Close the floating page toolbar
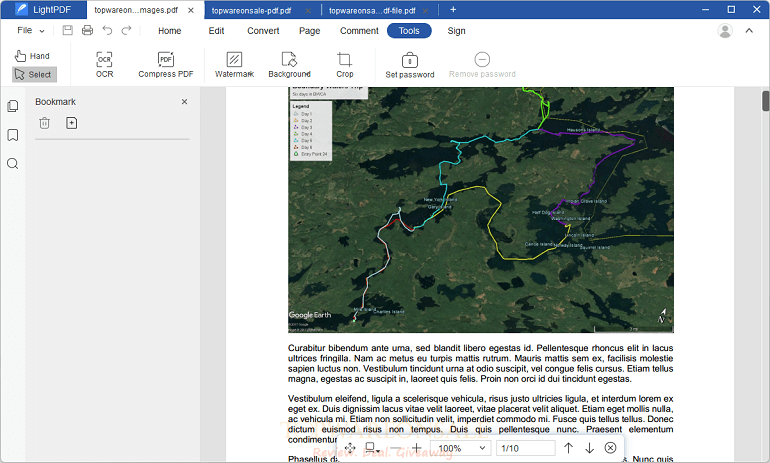Screen dimensions: 770x463 point(610,448)
